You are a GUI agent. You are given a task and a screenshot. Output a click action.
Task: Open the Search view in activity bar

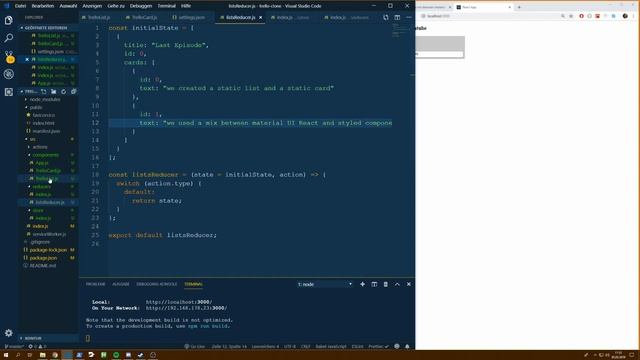[x=9, y=38]
